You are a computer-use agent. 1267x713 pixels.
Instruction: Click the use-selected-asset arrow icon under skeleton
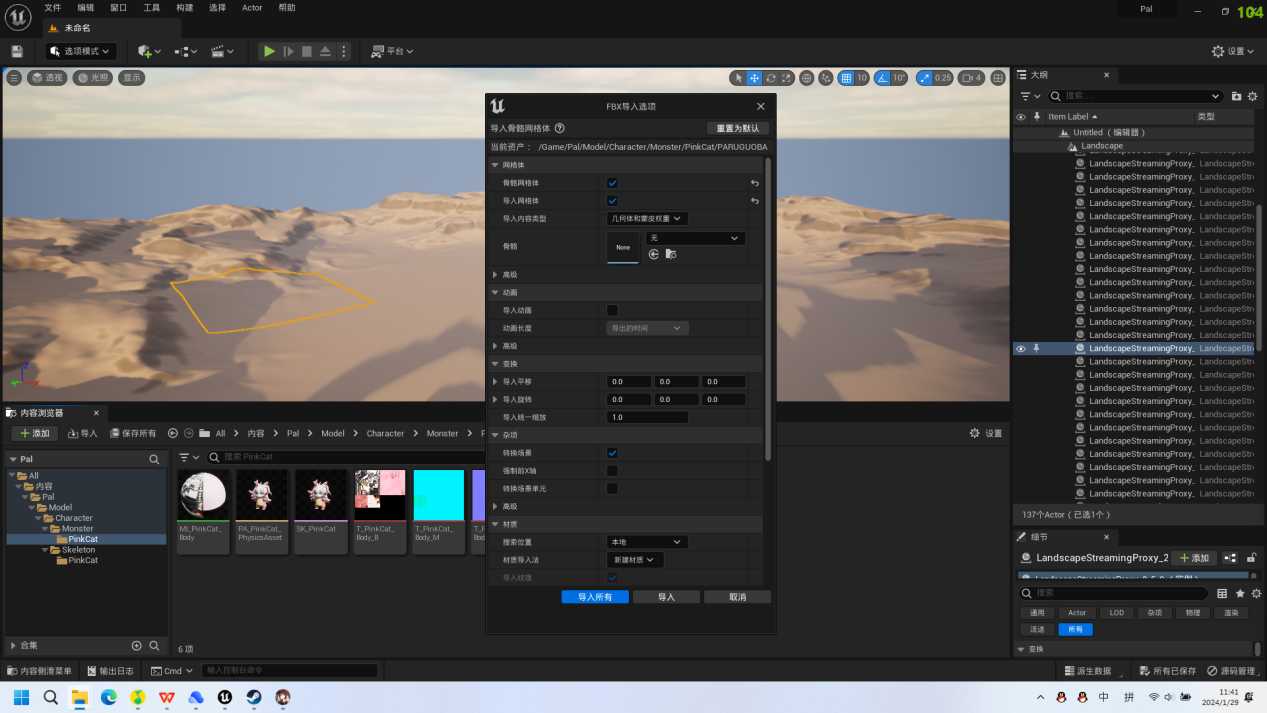pos(654,254)
